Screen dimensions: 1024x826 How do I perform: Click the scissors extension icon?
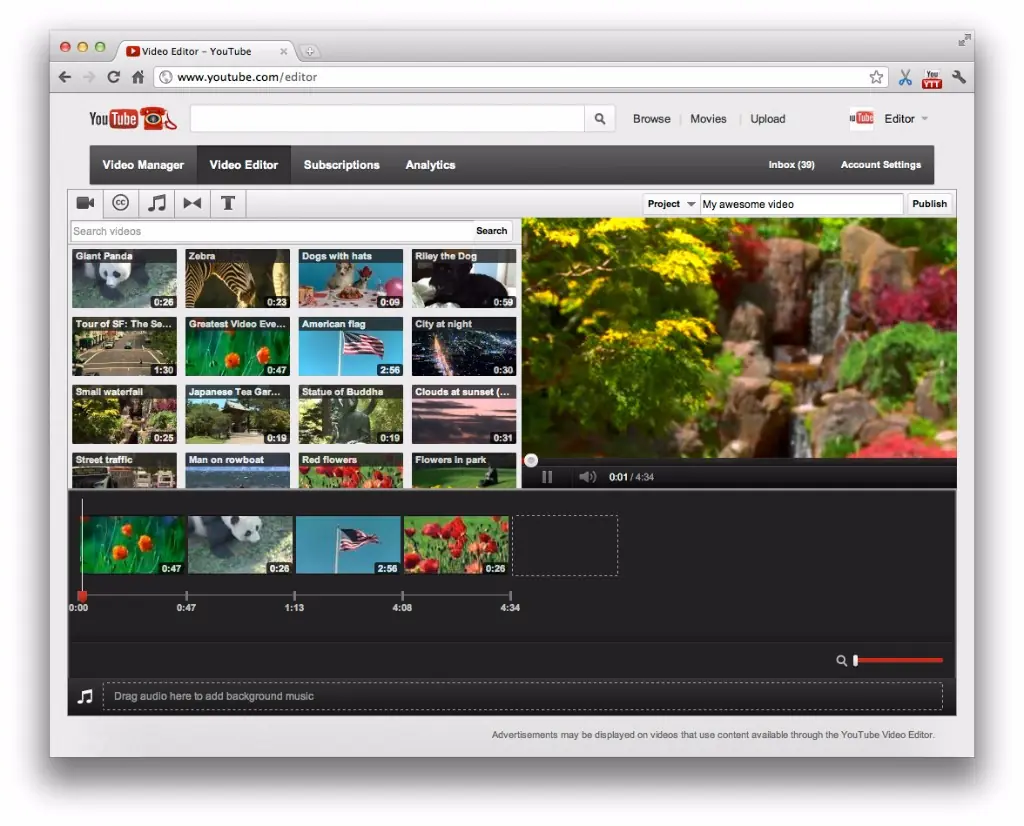[x=905, y=77]
